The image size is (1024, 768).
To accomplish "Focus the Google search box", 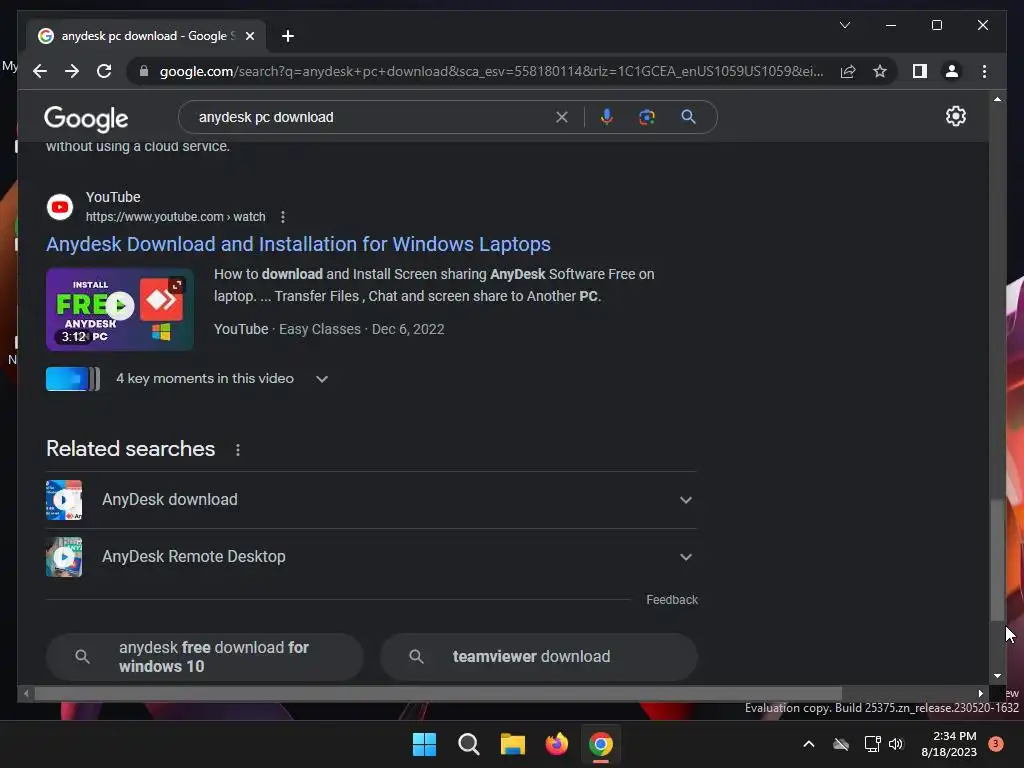I will tap(372, 117).
